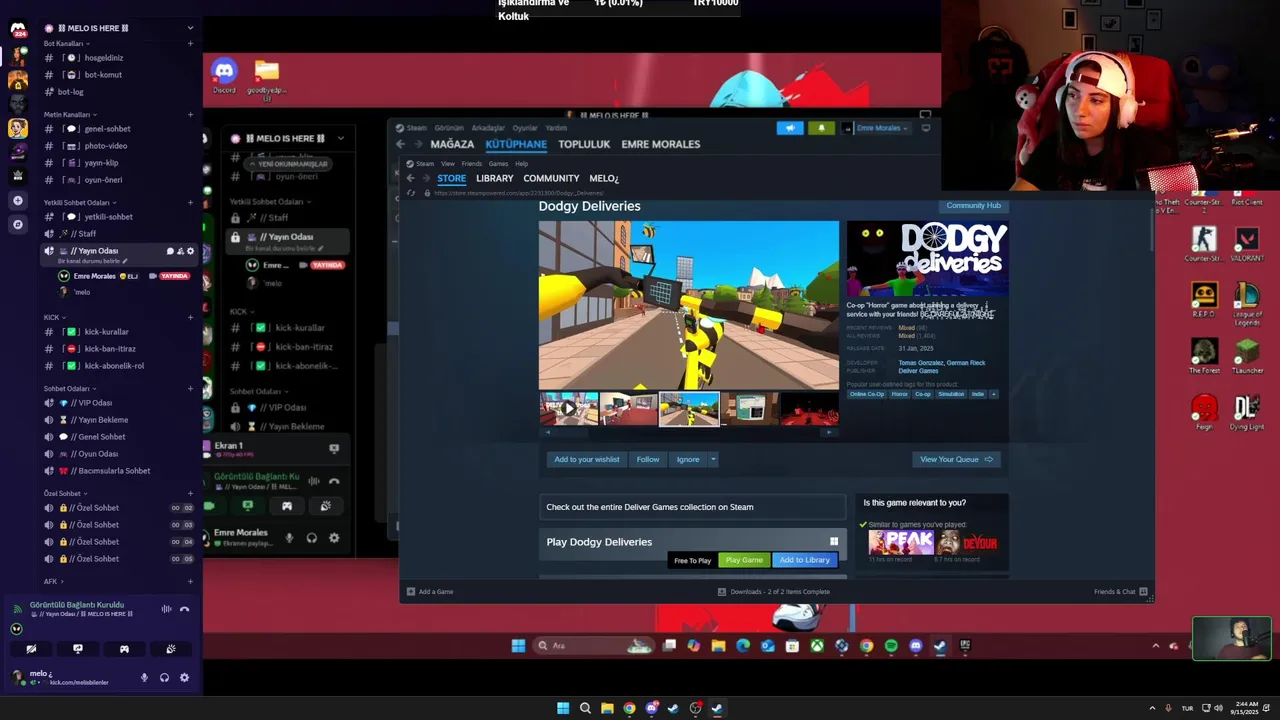Click Steam announcements megaphone icon

[x=790, y=128]
